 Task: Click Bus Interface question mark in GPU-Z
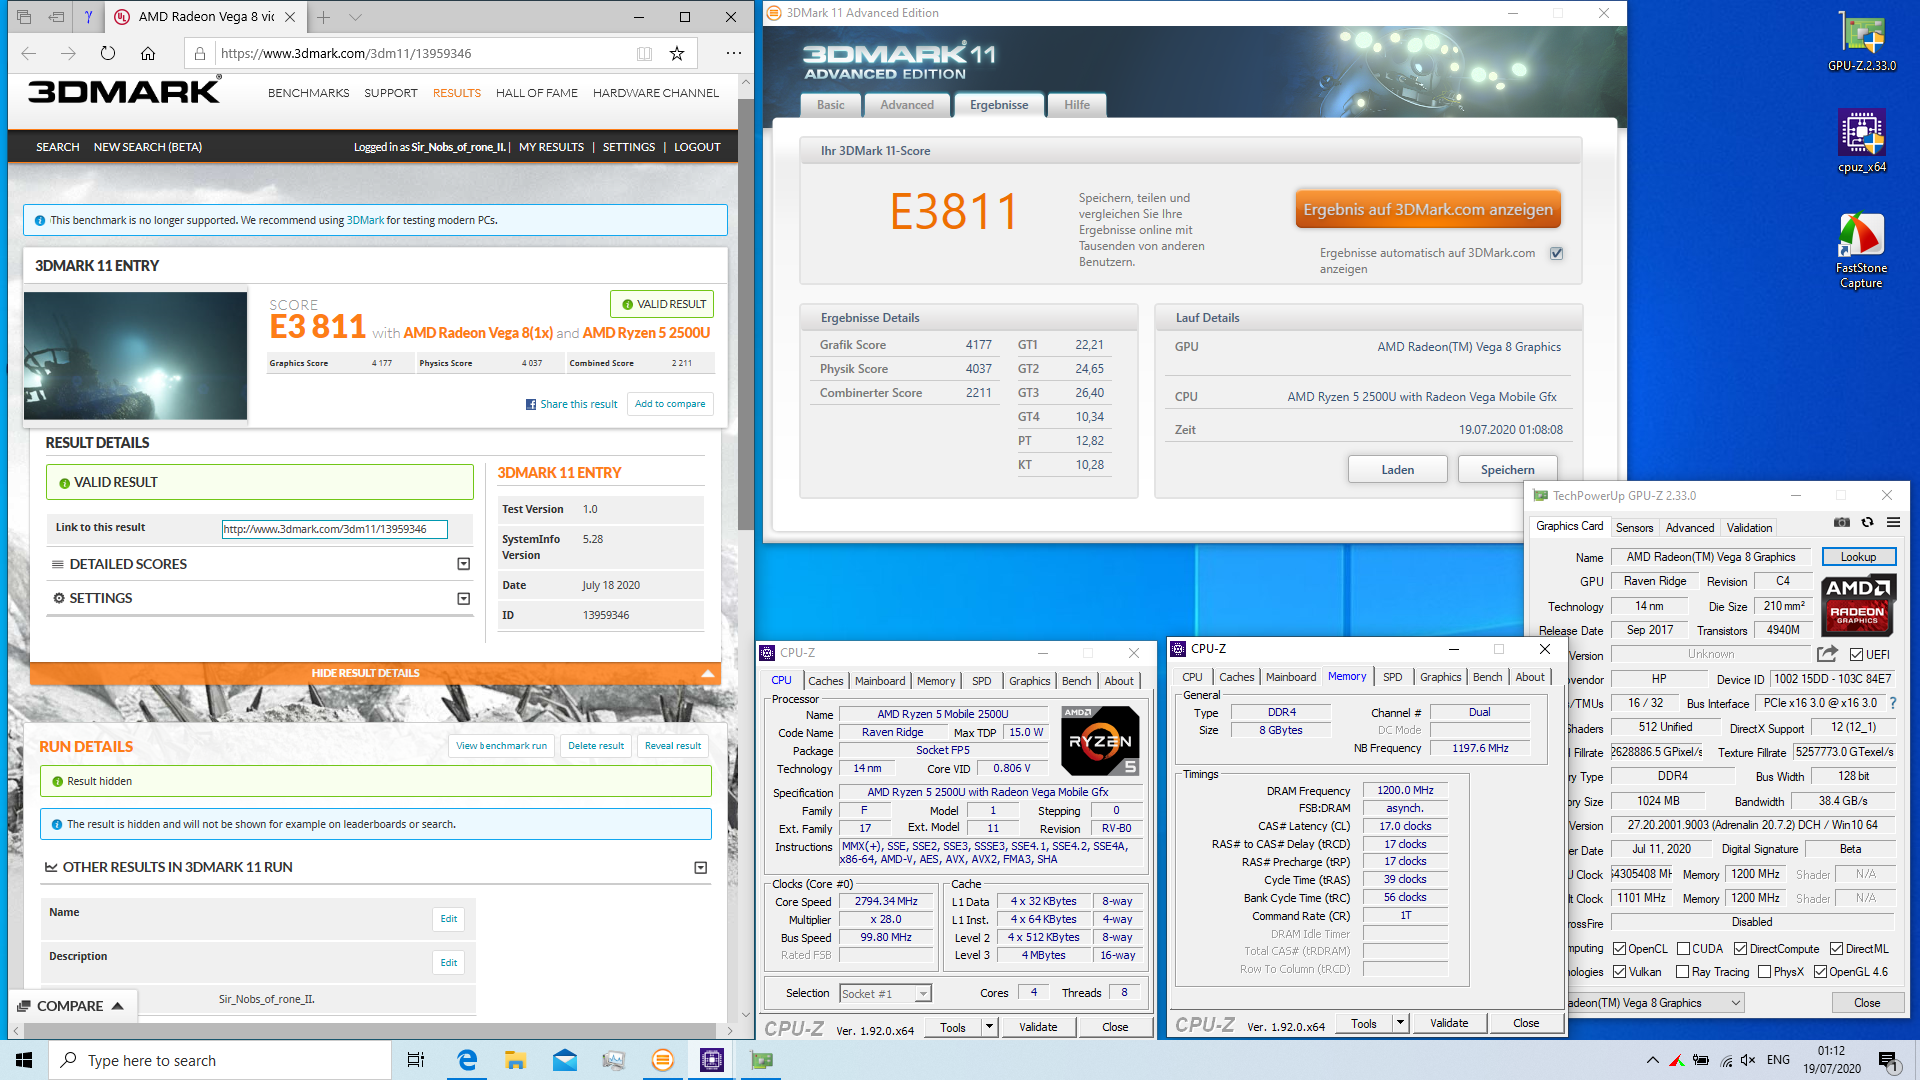(1893, 703)
